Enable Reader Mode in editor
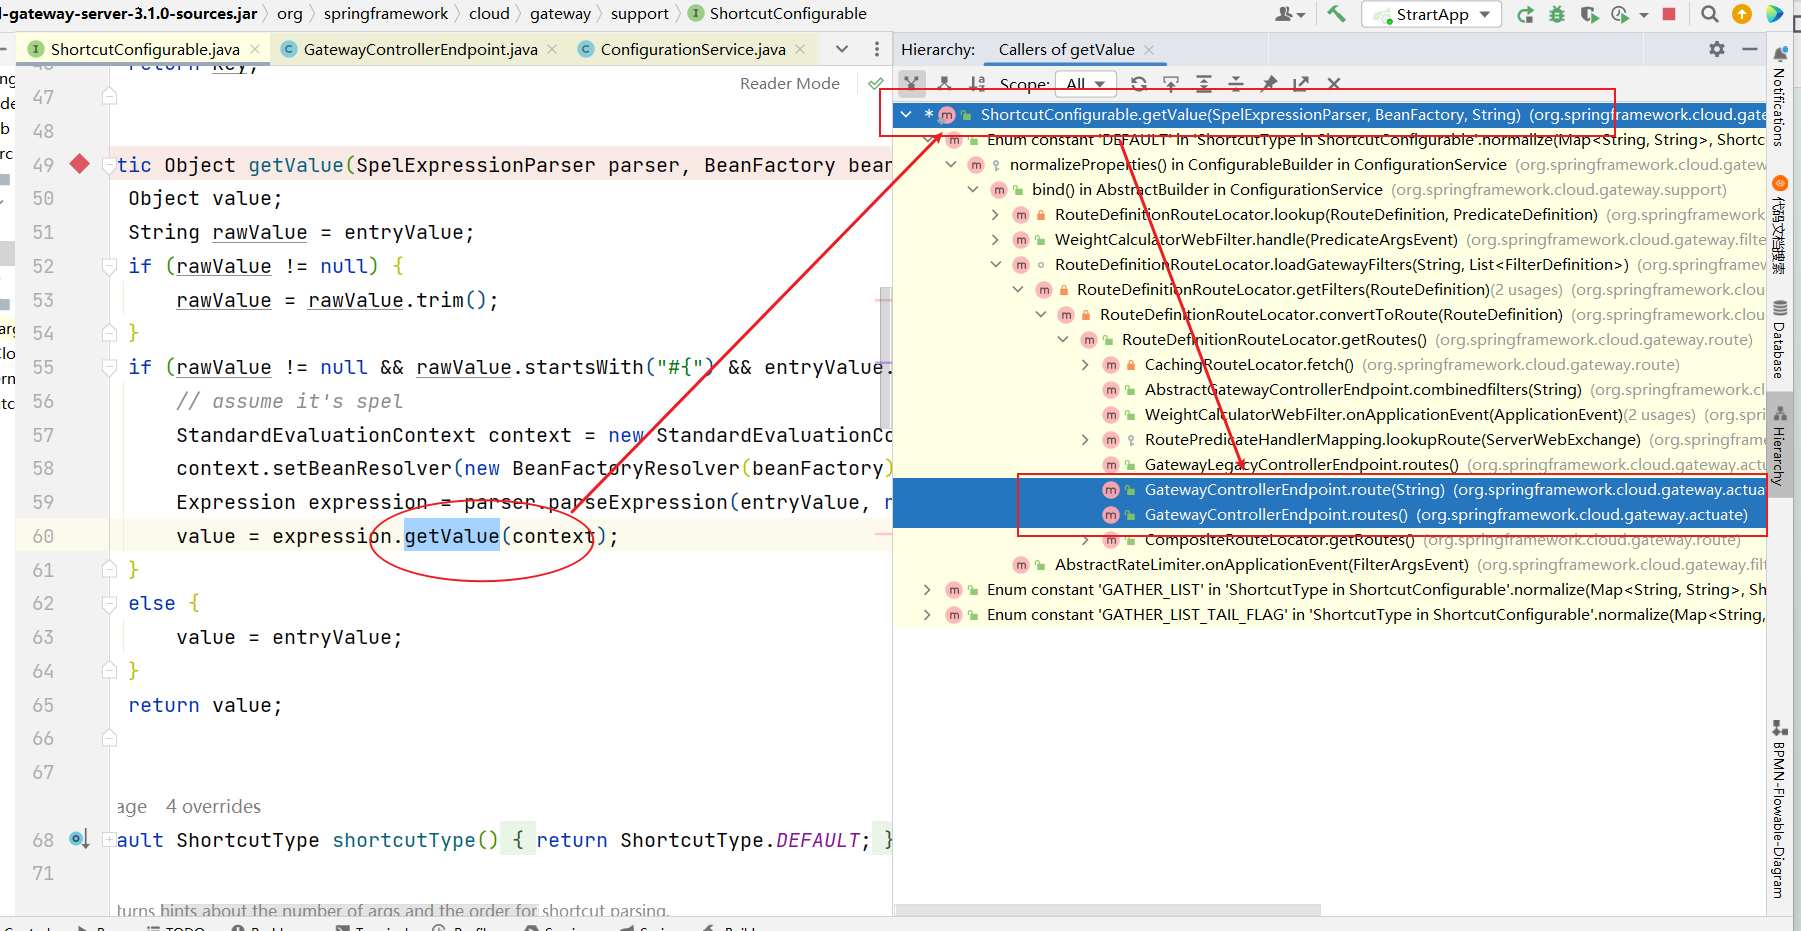The height and width of the screenshot is (931, 1801). click(789, 84)
